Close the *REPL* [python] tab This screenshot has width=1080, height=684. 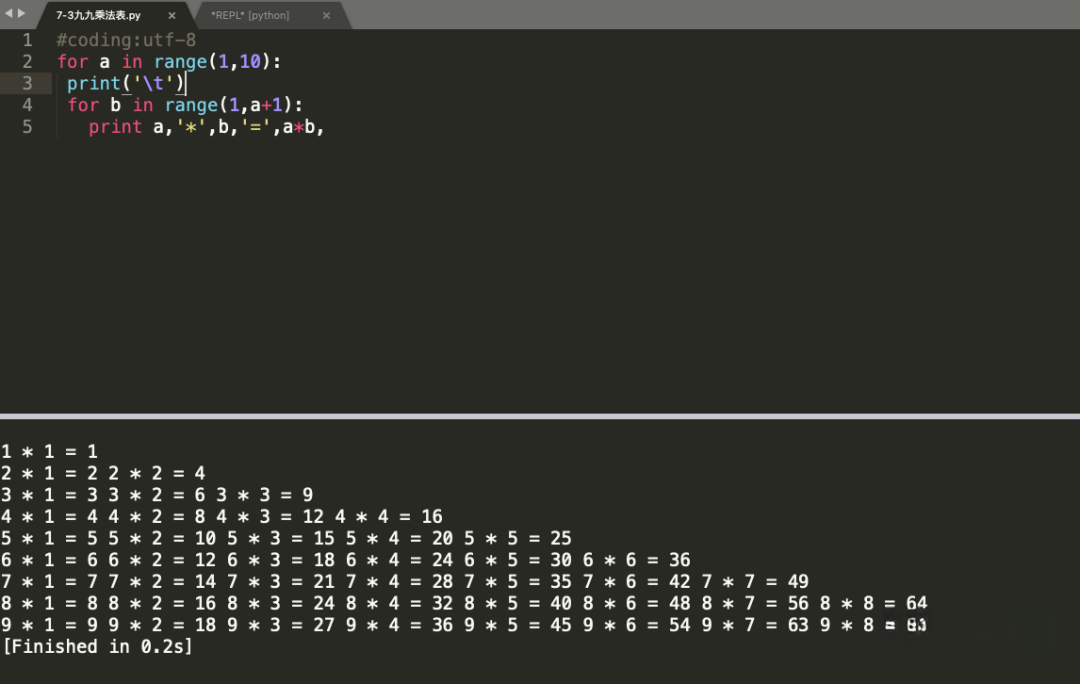(x=326, y=16)
